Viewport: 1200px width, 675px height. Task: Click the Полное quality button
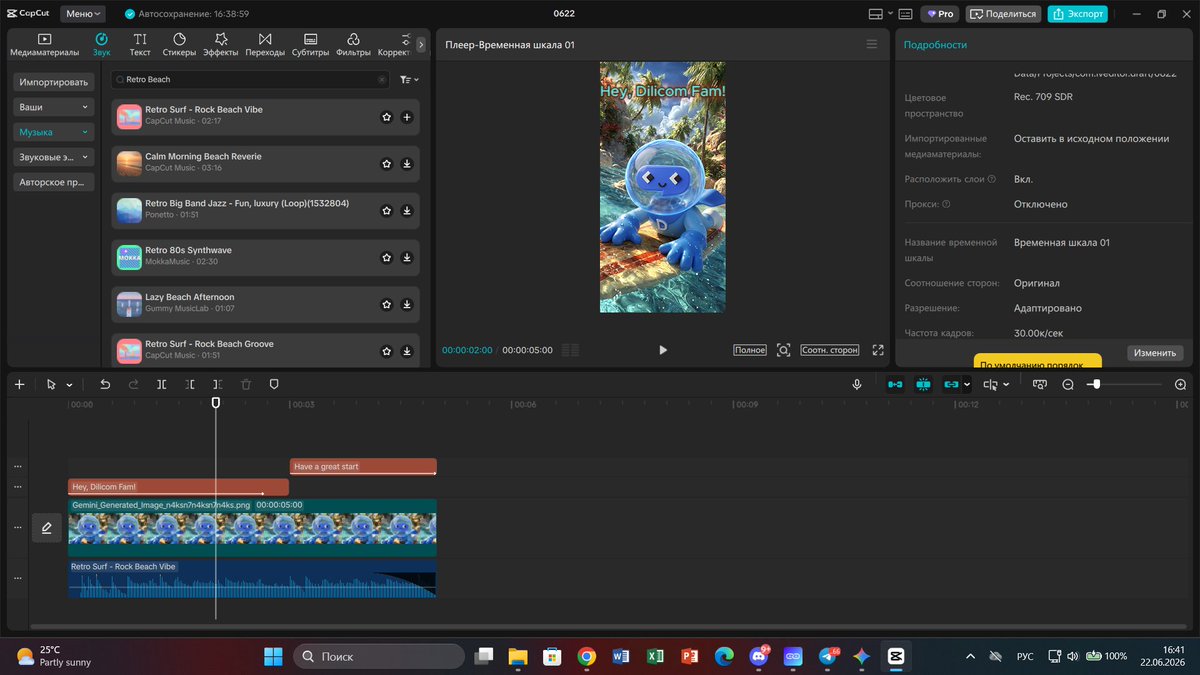pos(750,350)
